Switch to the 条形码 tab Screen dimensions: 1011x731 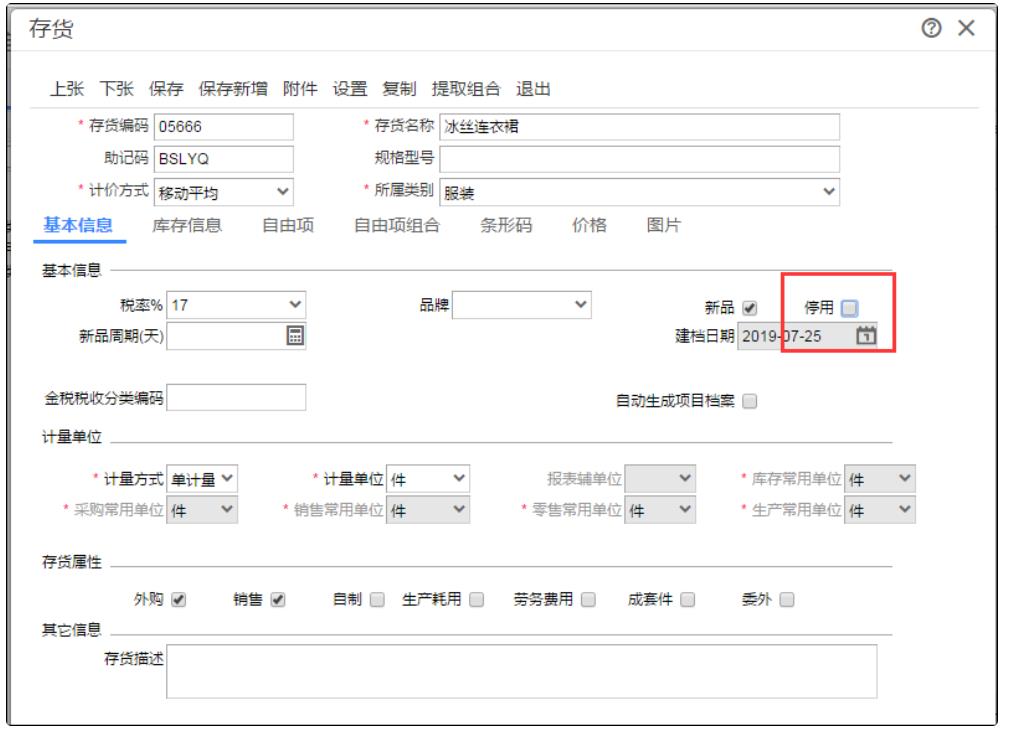(x=505, y=226)
